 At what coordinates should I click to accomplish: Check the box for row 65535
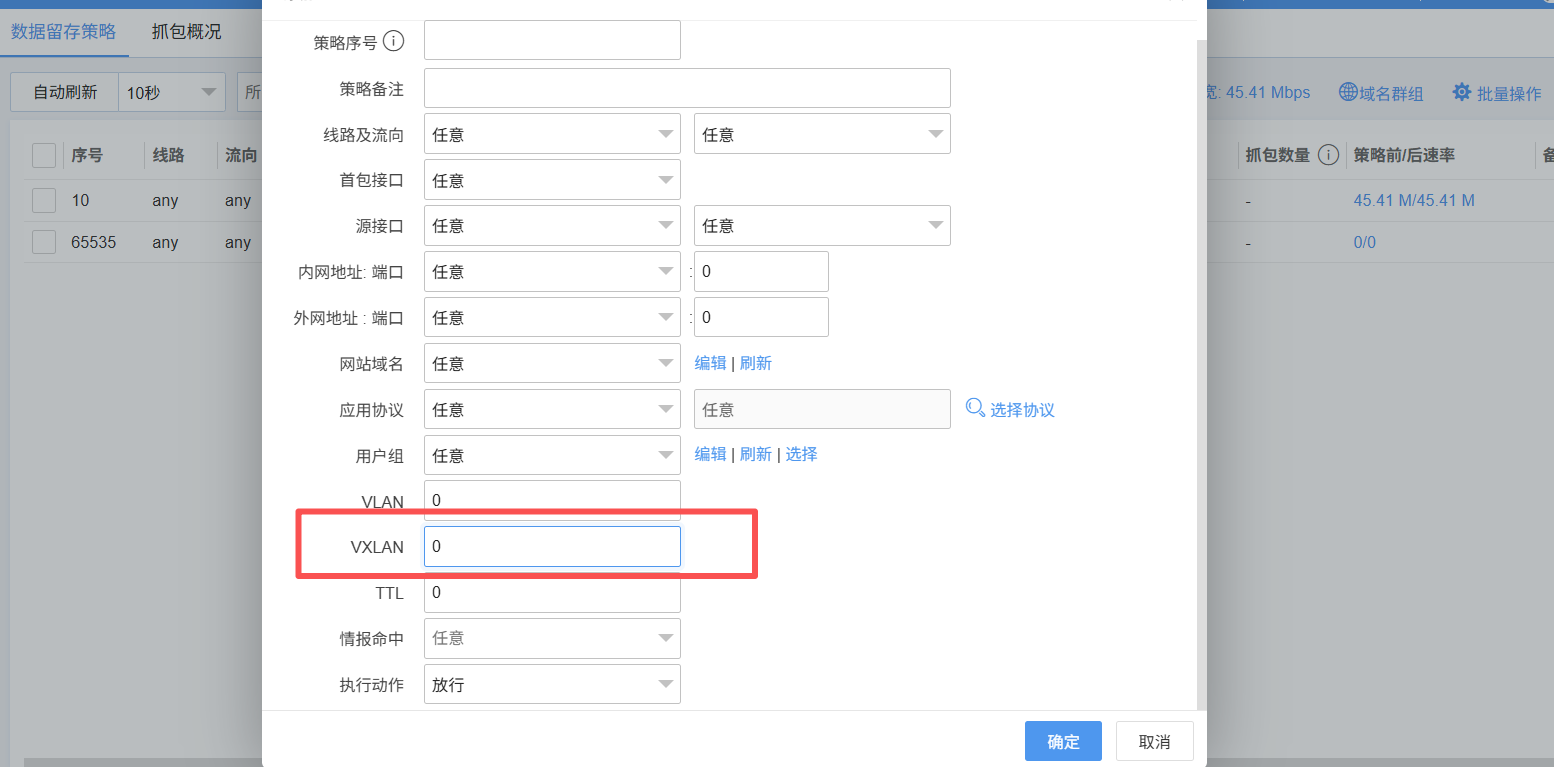44,242
